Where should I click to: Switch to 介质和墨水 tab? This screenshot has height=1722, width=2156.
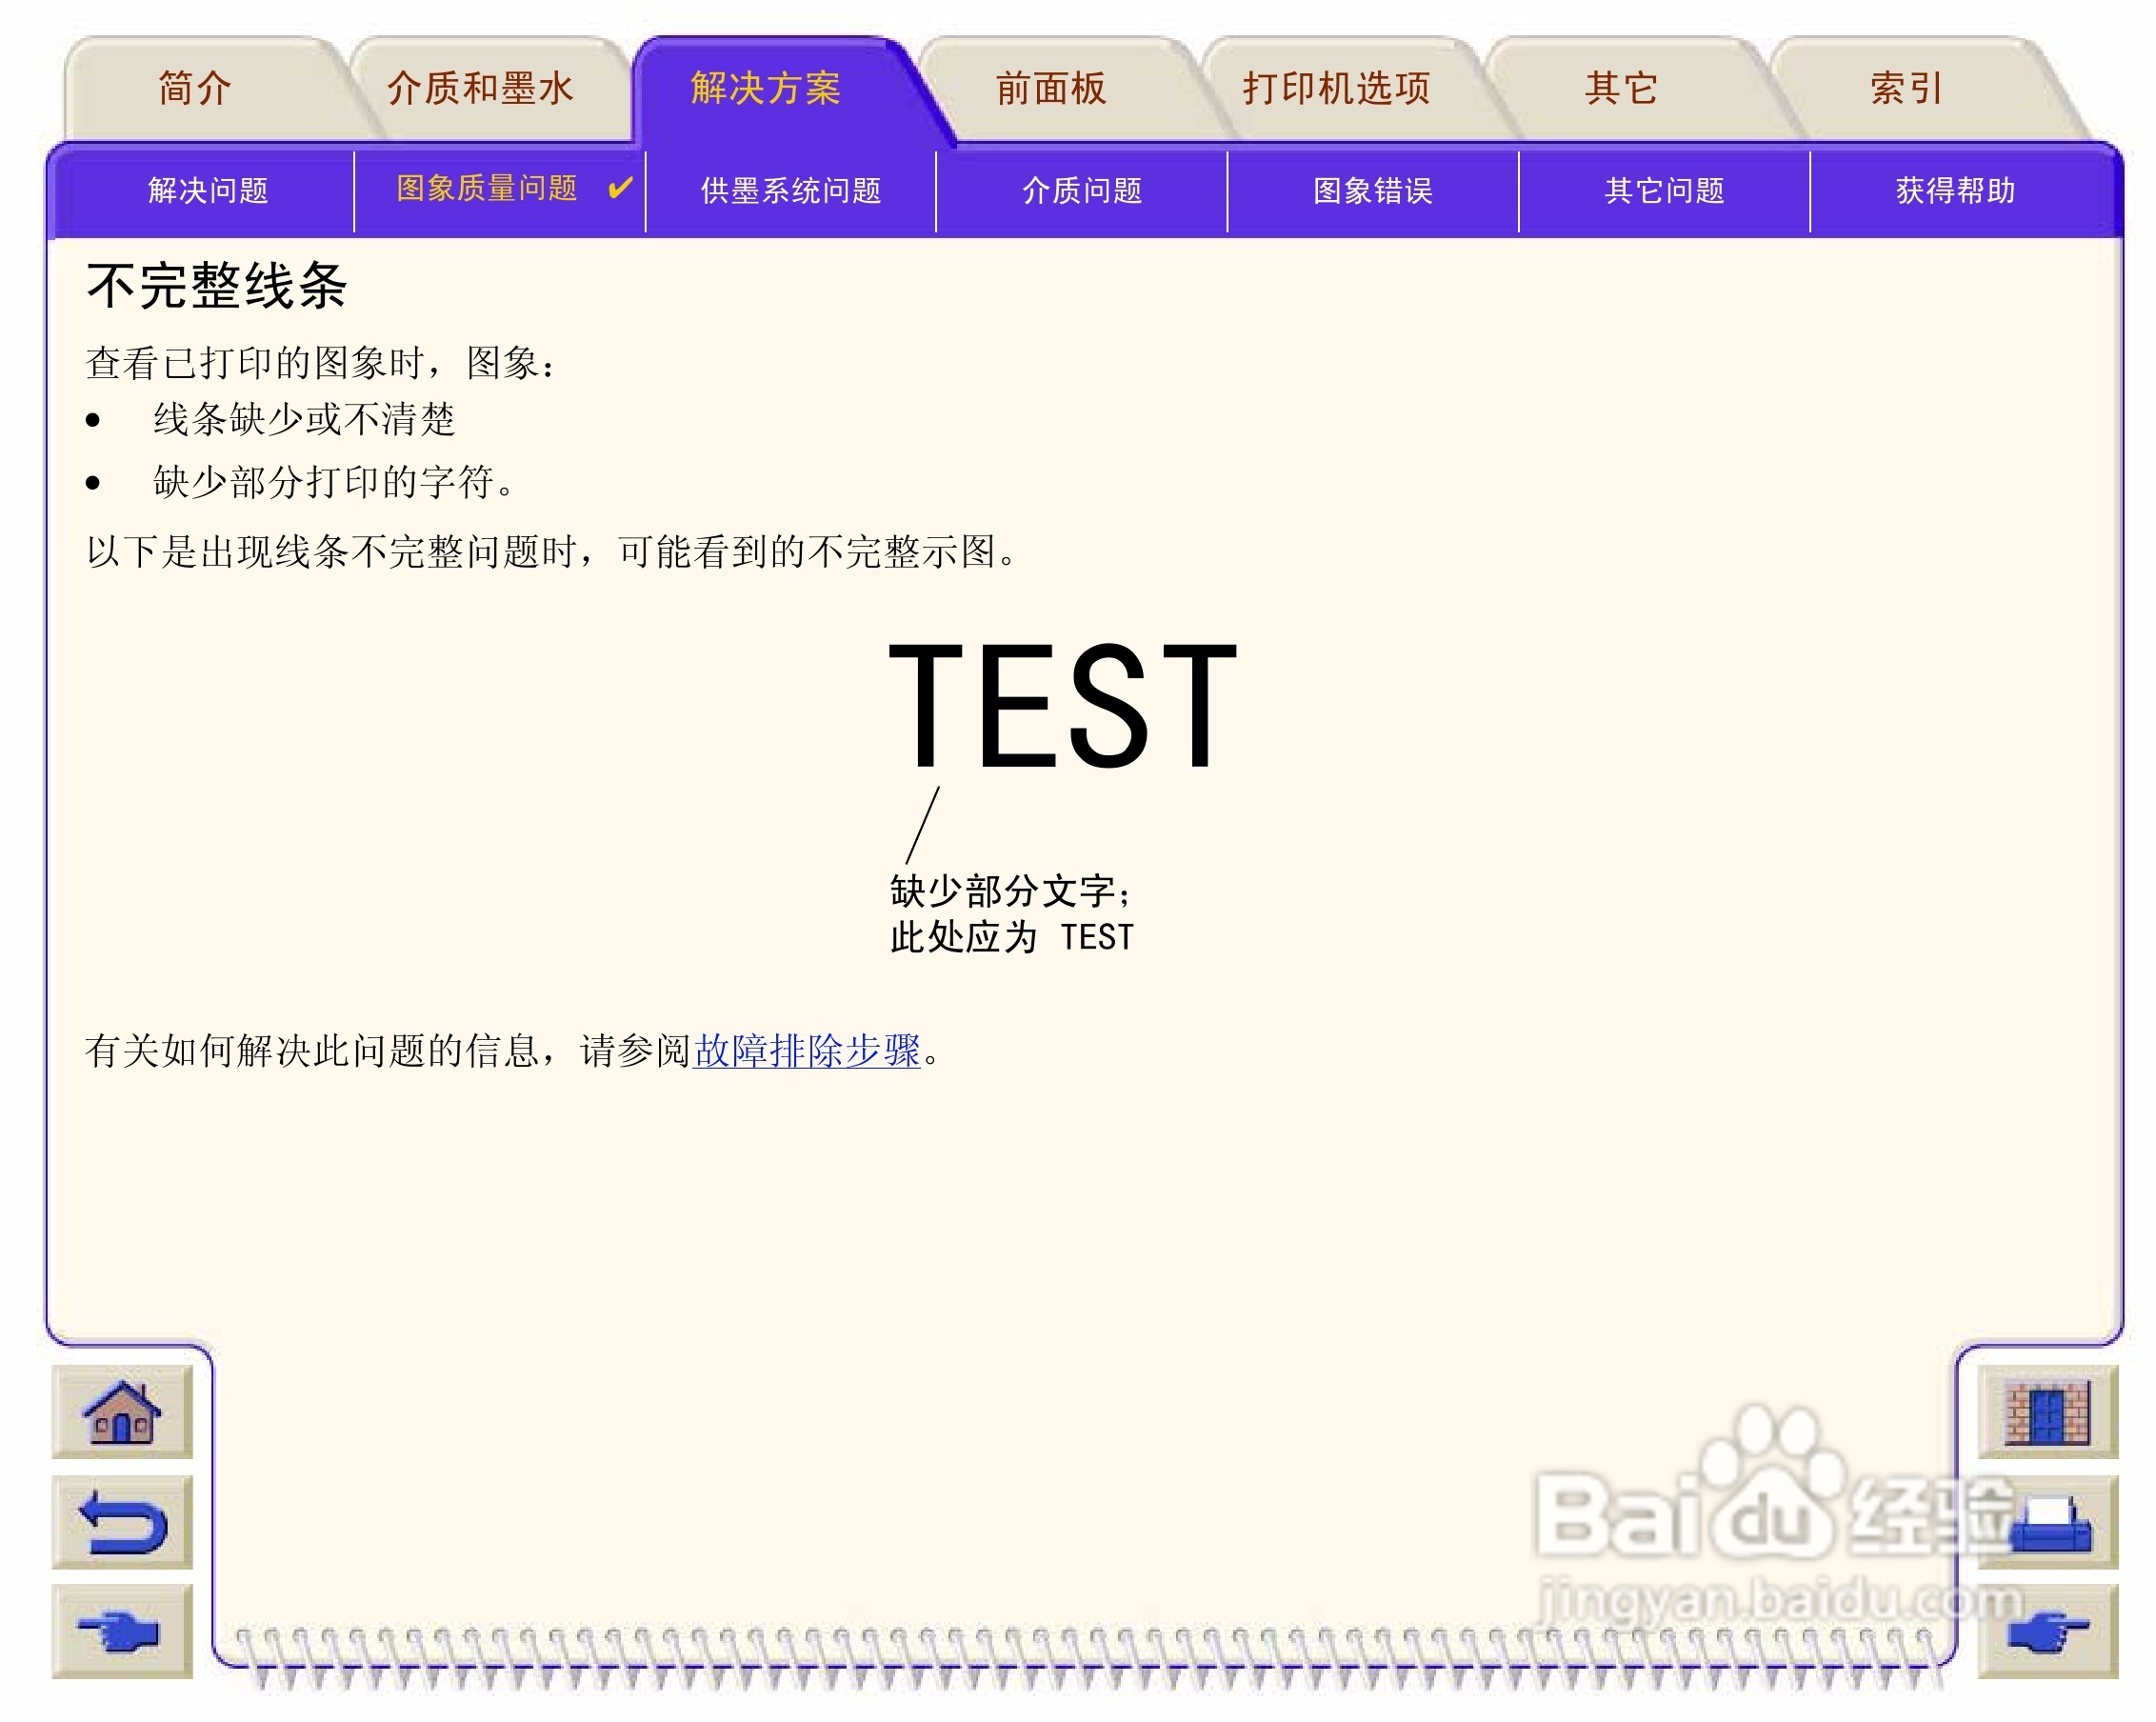click(x=480, y=88)
